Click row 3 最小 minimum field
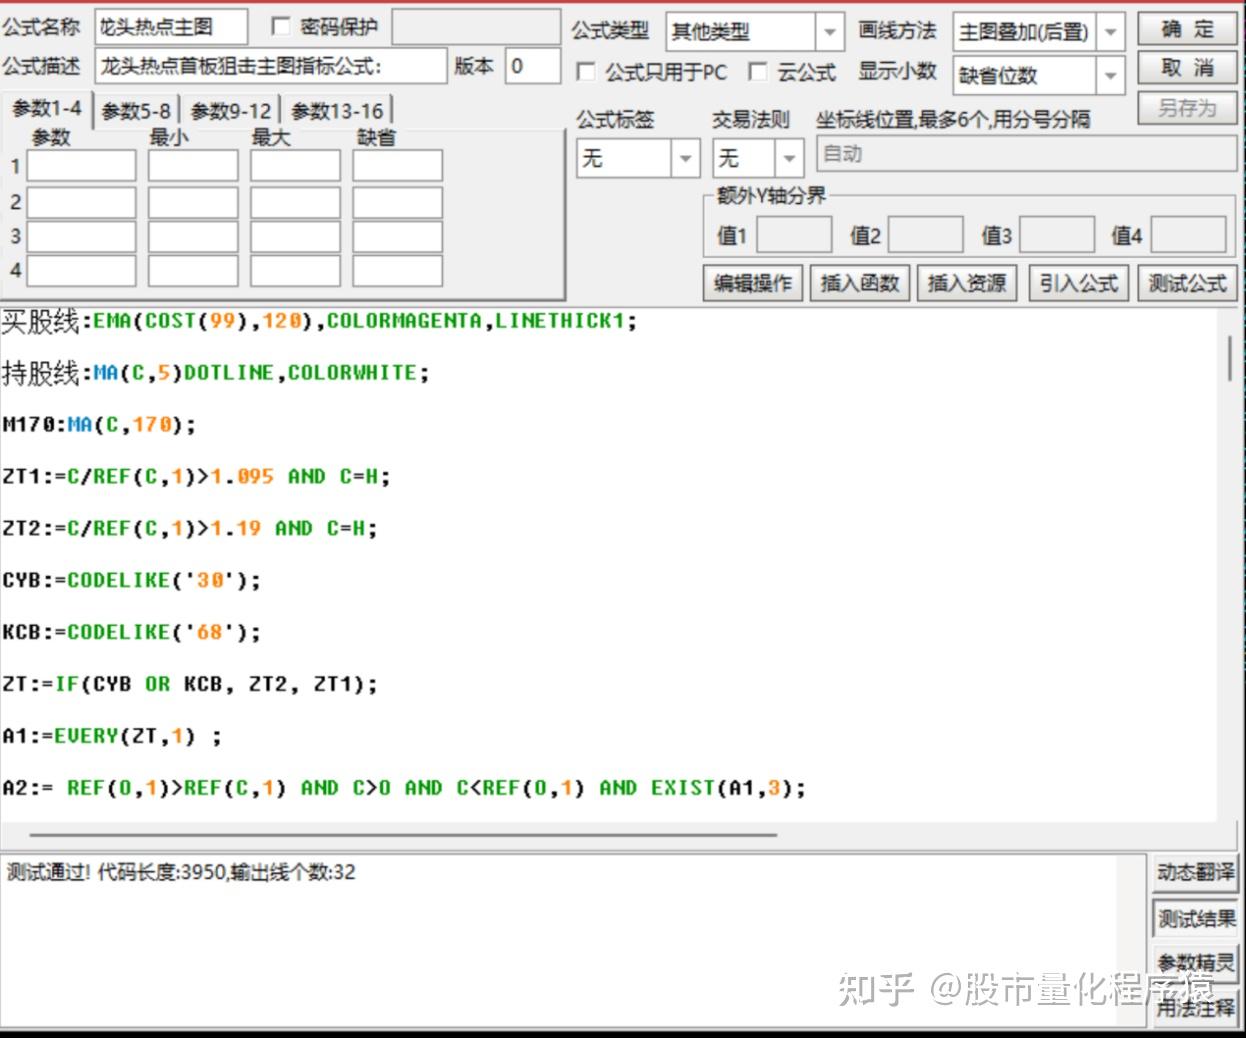The image size is (1246, 1039). tap(193, 236)
